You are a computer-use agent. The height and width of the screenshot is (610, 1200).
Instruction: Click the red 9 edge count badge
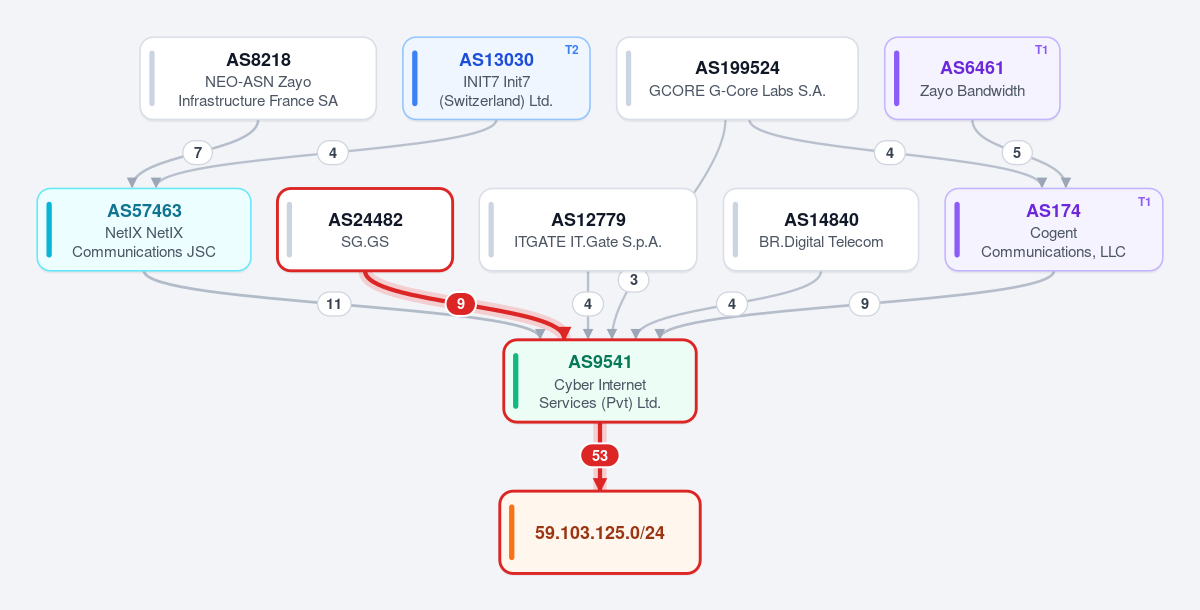click(x=460, y=304)
